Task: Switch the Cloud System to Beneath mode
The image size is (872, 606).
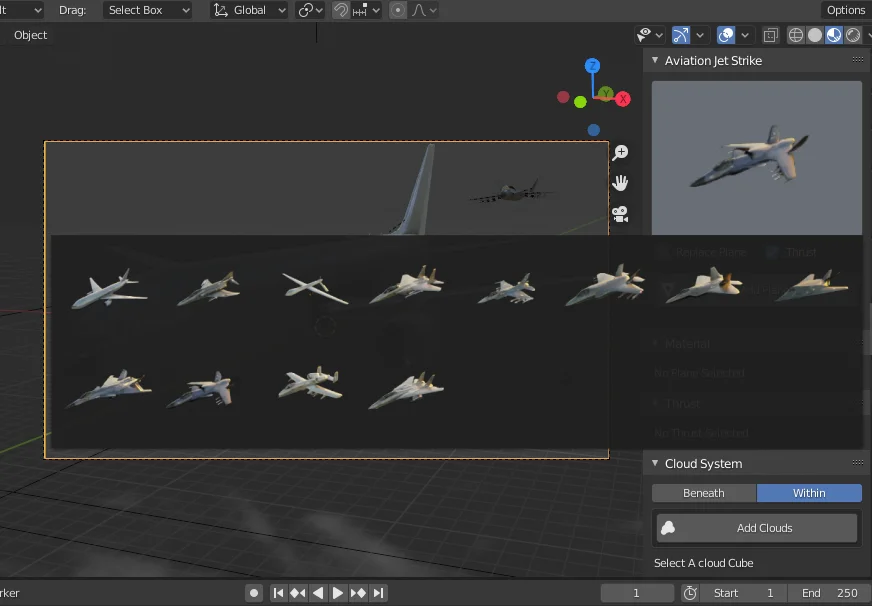Action: [x=703, y=492]
